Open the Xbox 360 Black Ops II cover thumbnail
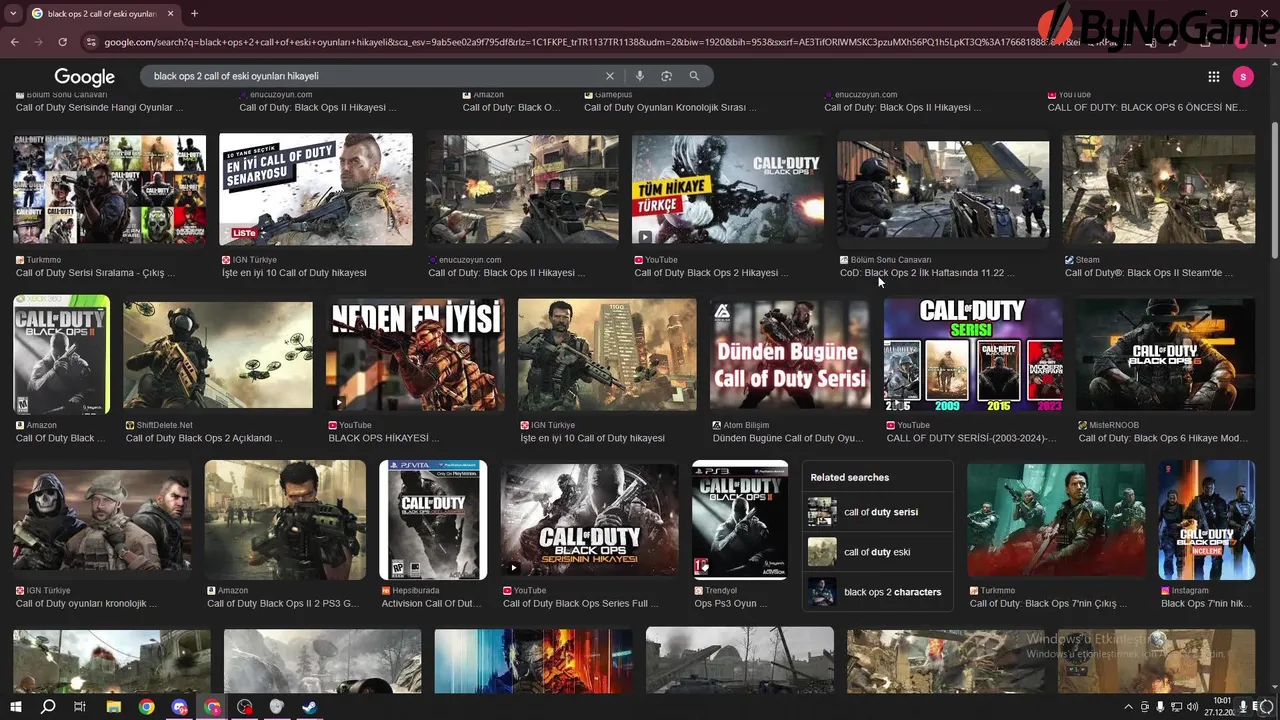The height and width of the screenshot is (720, 1280). [61, 355]
